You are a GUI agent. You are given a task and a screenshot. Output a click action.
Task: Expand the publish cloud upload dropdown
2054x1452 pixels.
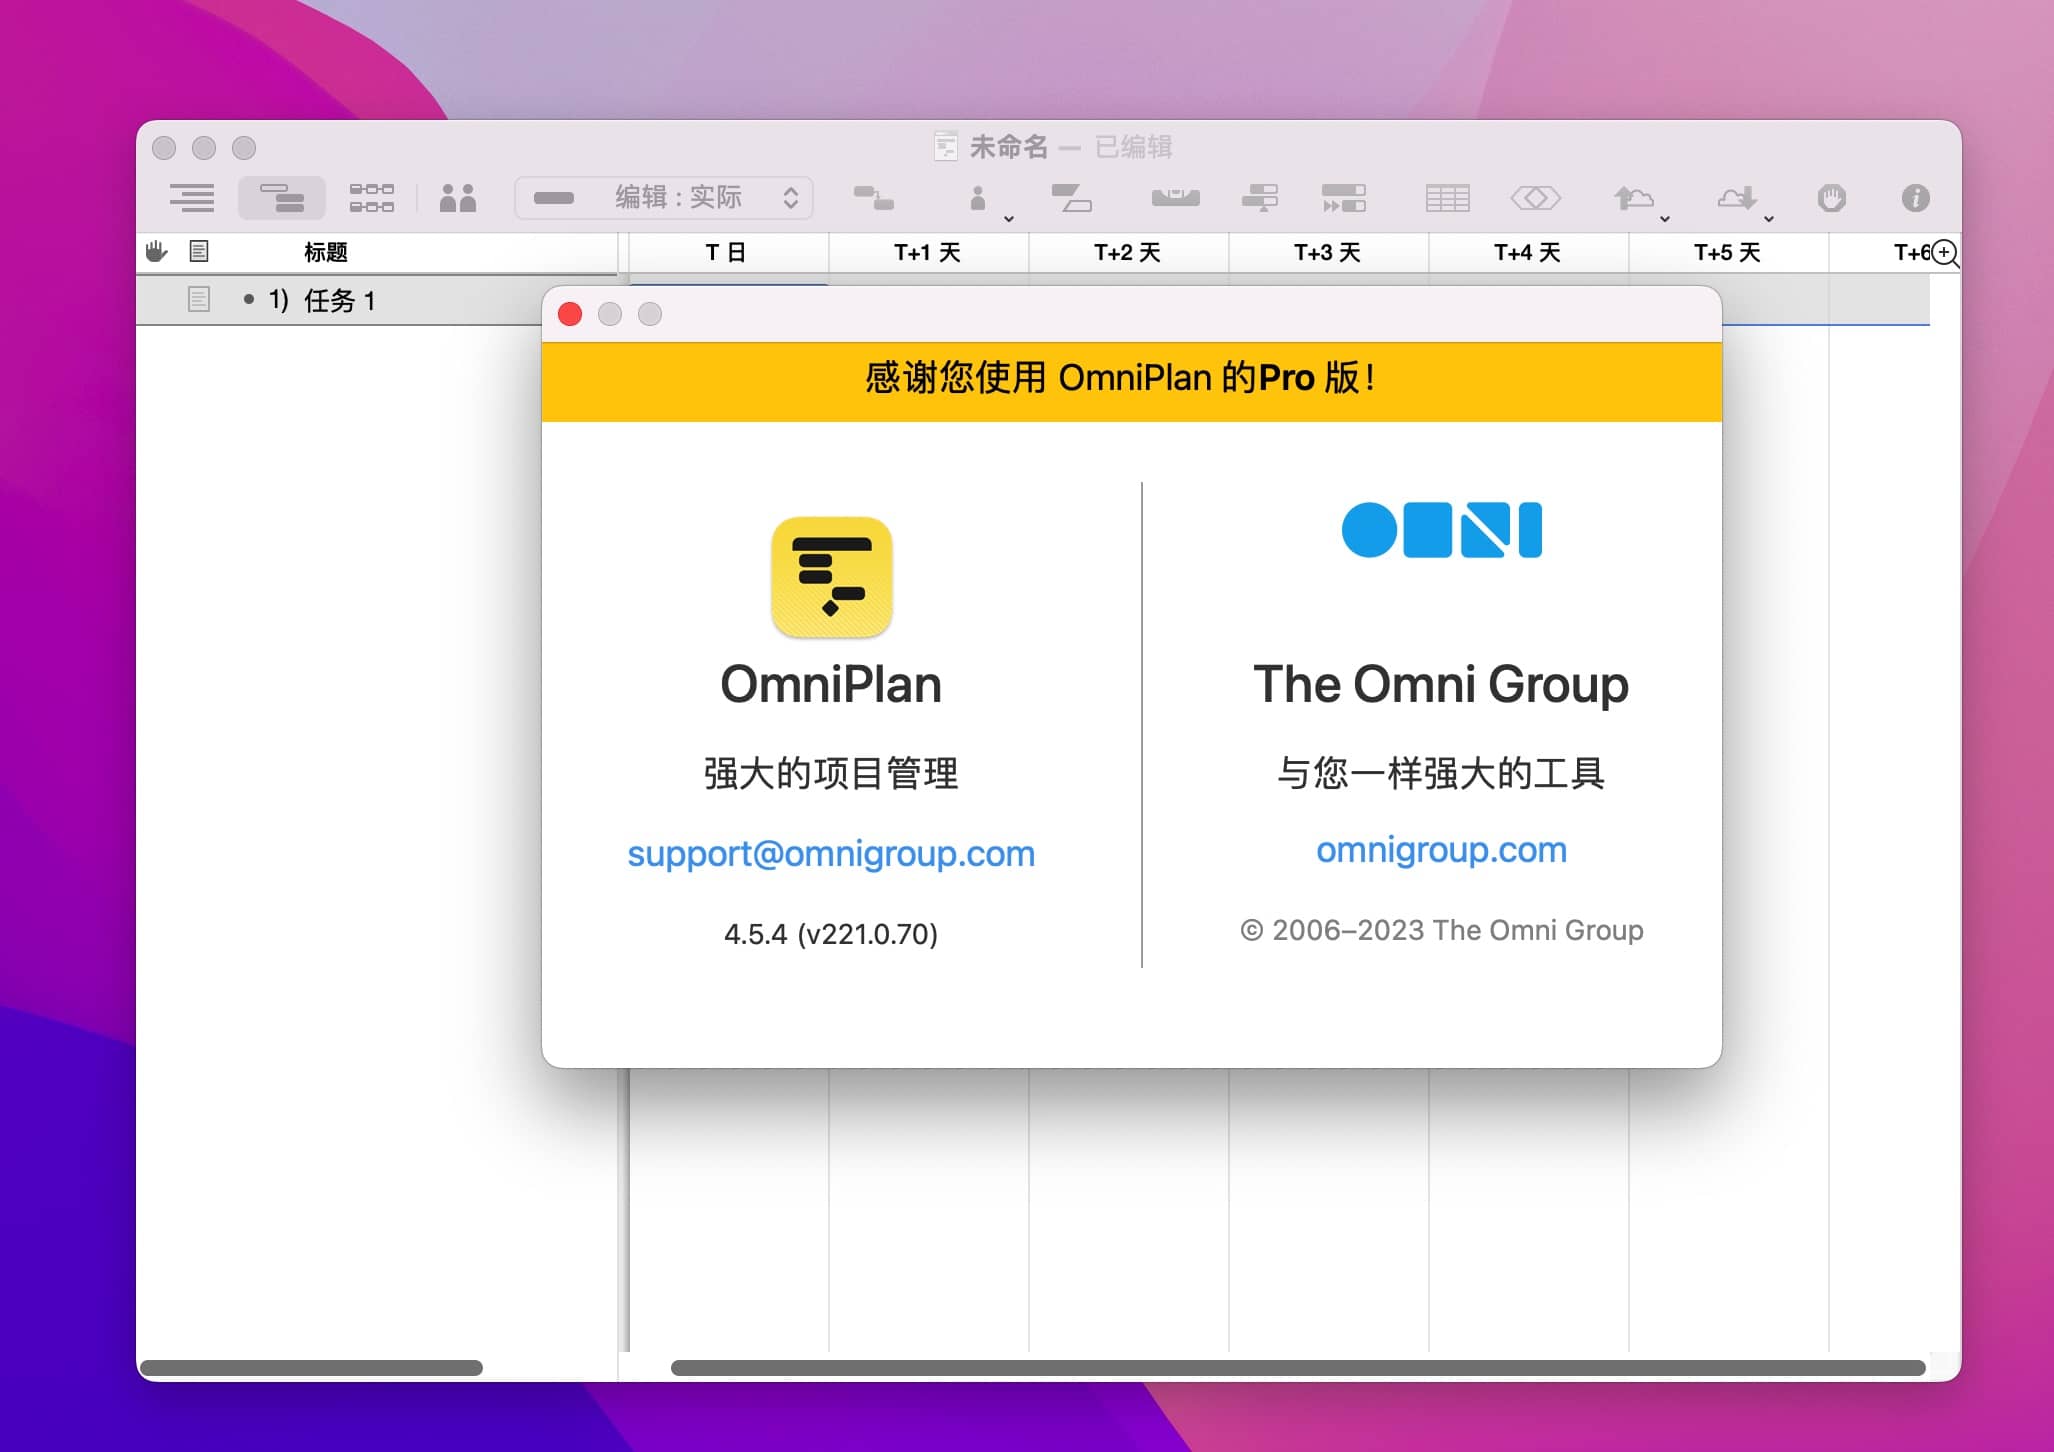pyautogui.click(x=1665, y=218)
